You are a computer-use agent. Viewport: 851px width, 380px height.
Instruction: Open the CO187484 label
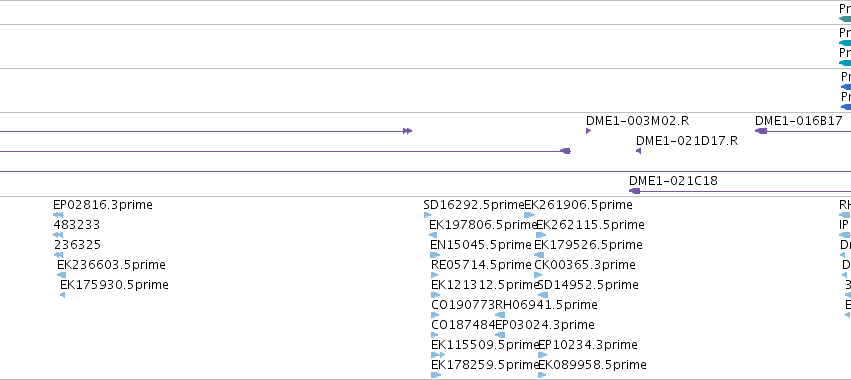click(463, 325)
